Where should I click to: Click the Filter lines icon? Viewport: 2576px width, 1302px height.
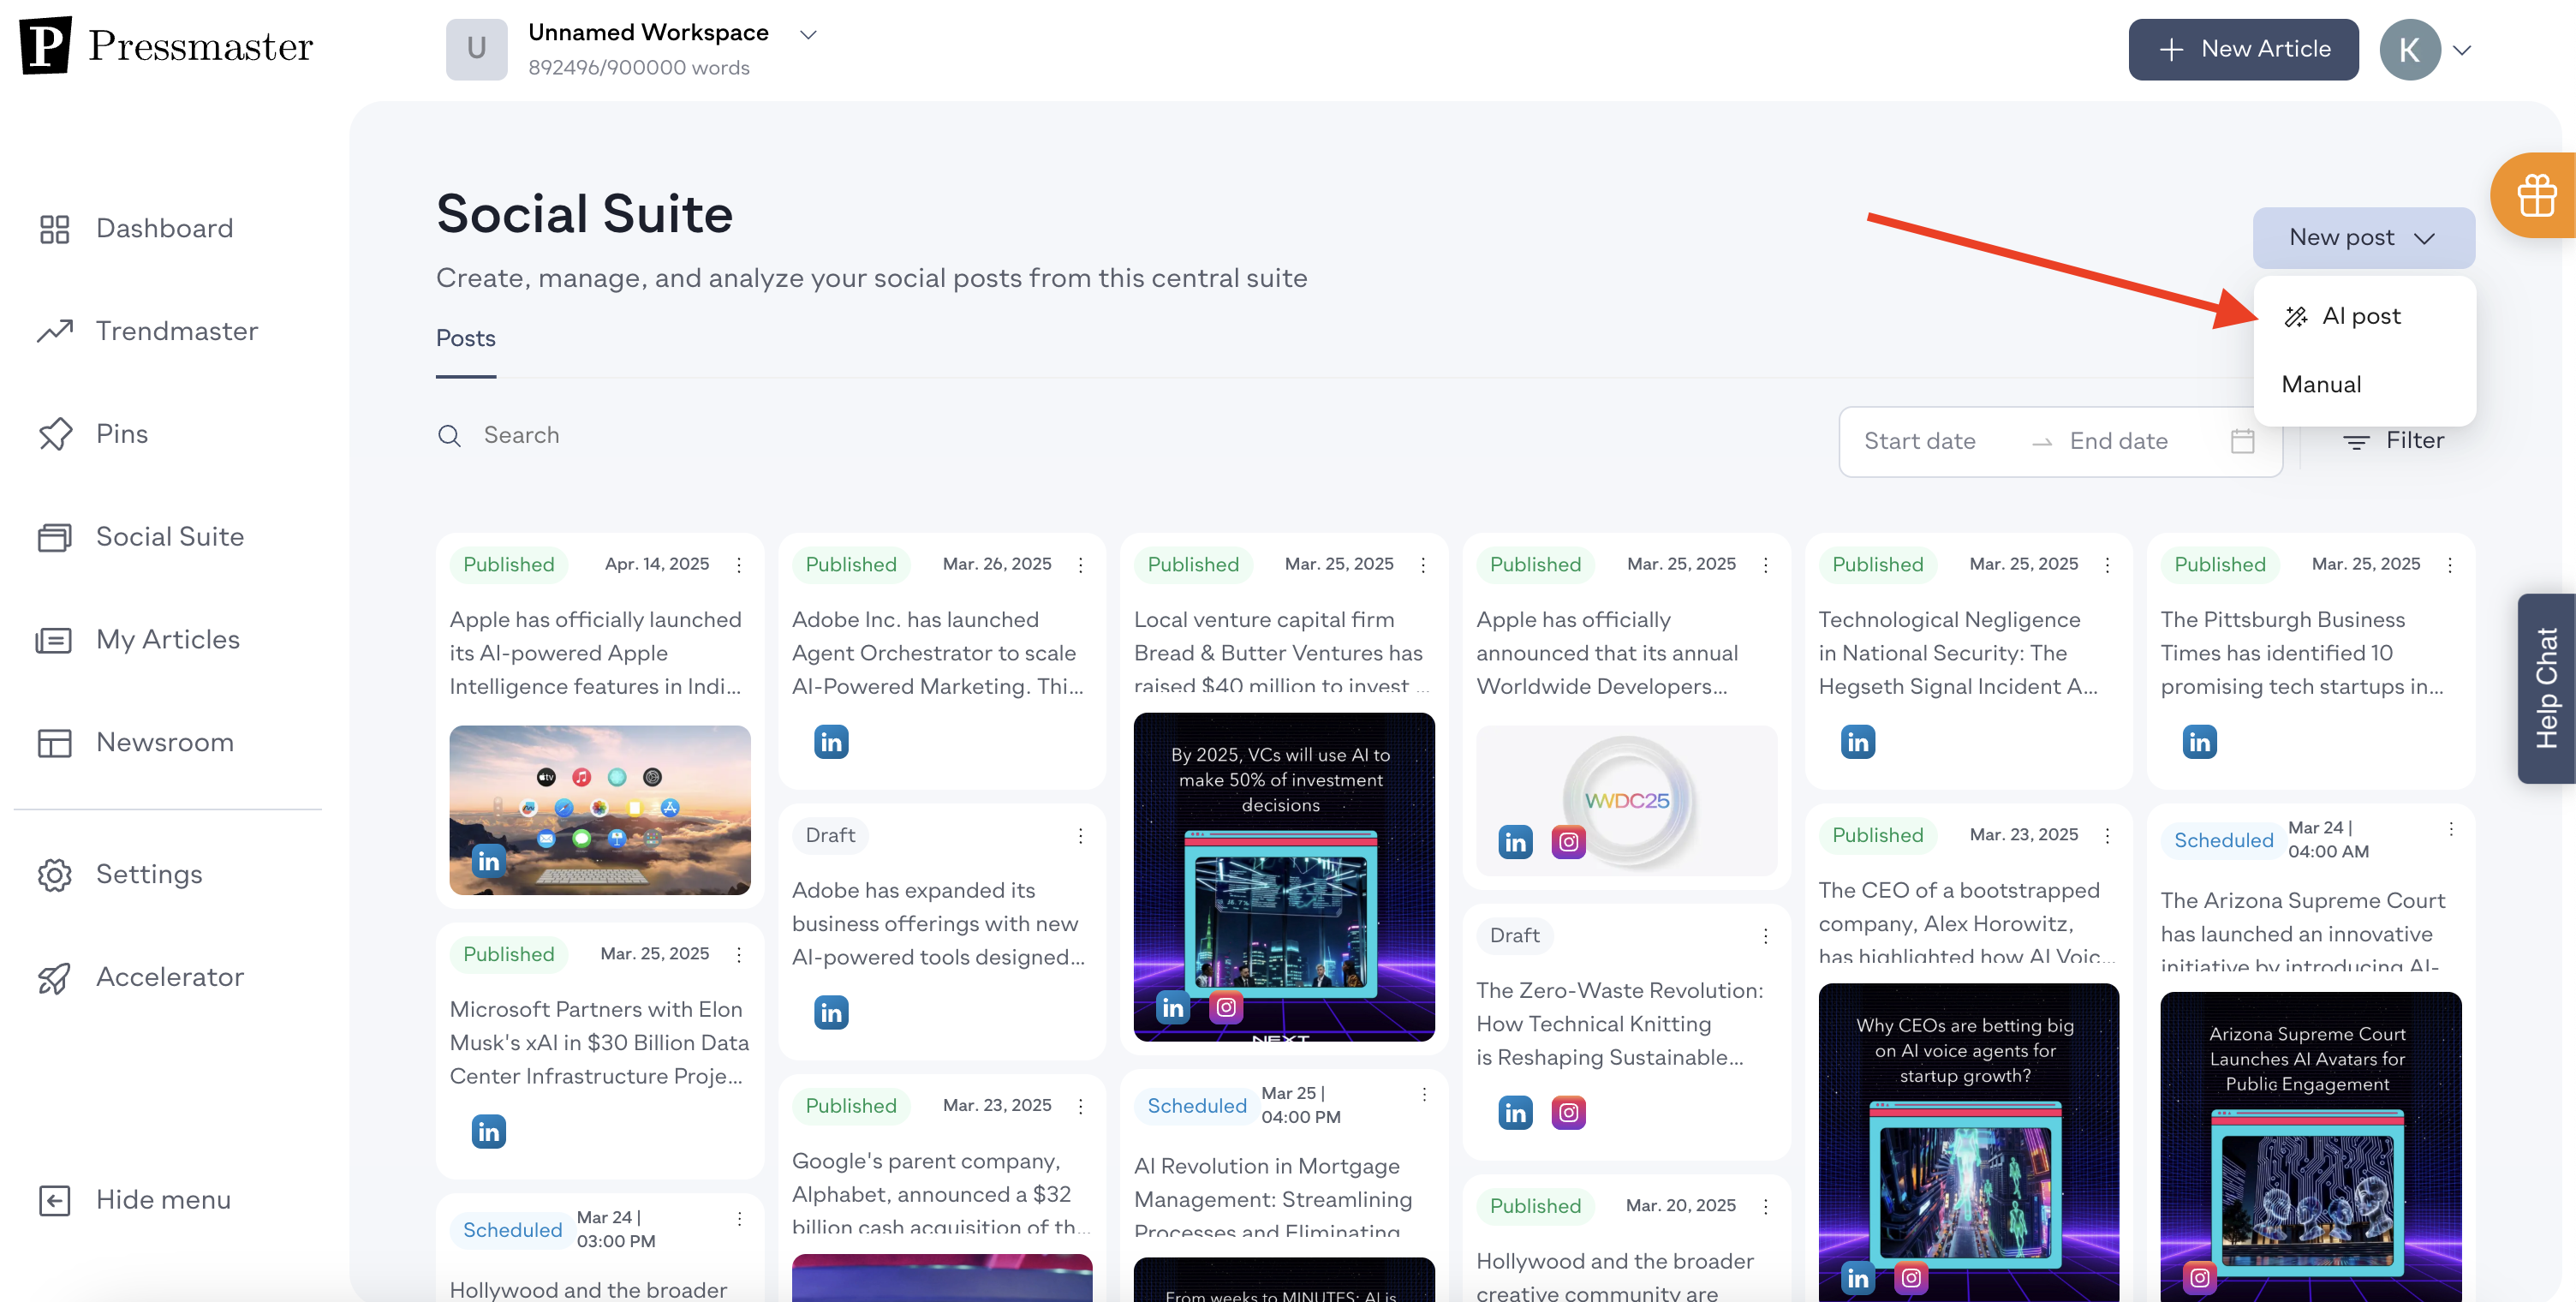(x=2356, y=442)
